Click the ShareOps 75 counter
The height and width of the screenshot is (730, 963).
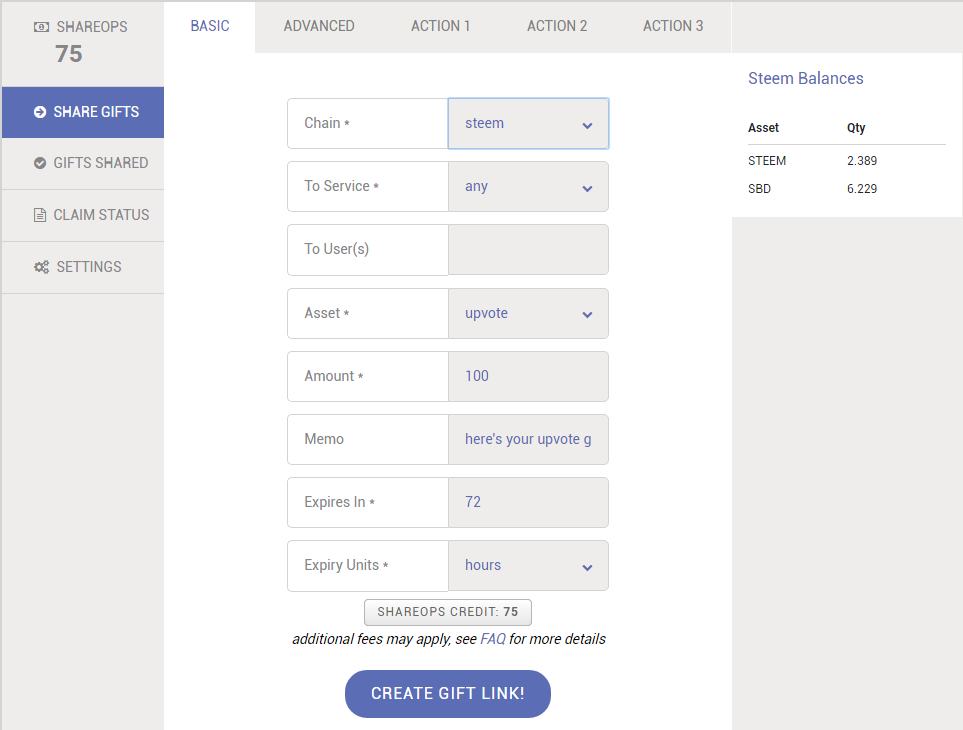69,54
